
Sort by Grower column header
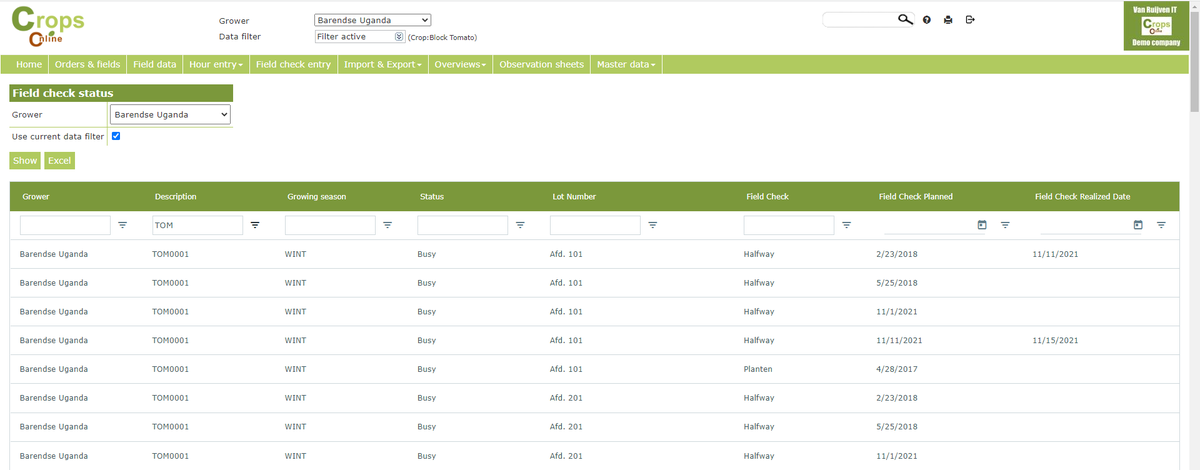36,197
